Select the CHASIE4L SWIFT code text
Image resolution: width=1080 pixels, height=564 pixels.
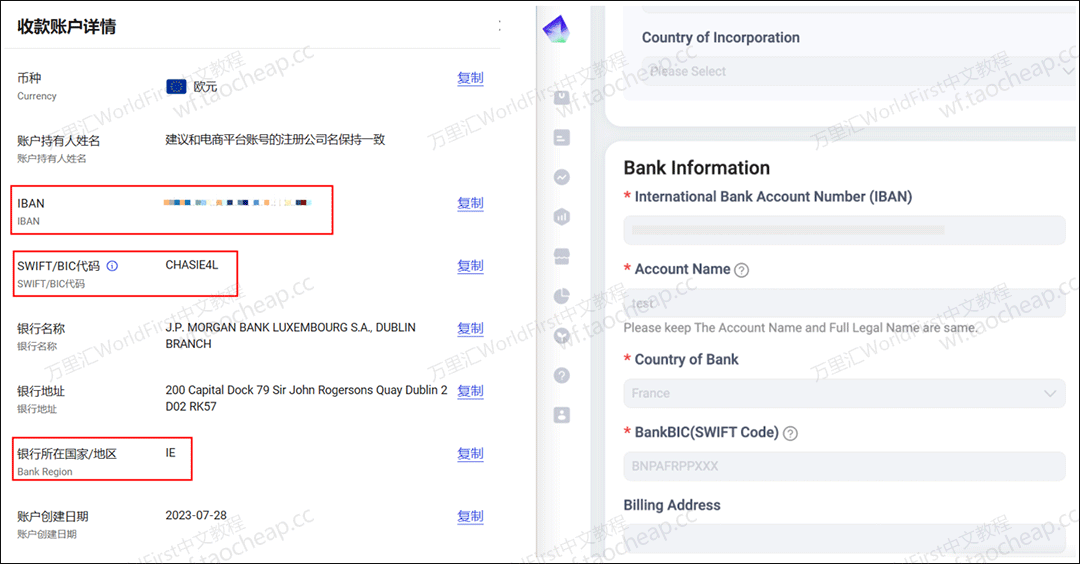(x=191, y=265)
